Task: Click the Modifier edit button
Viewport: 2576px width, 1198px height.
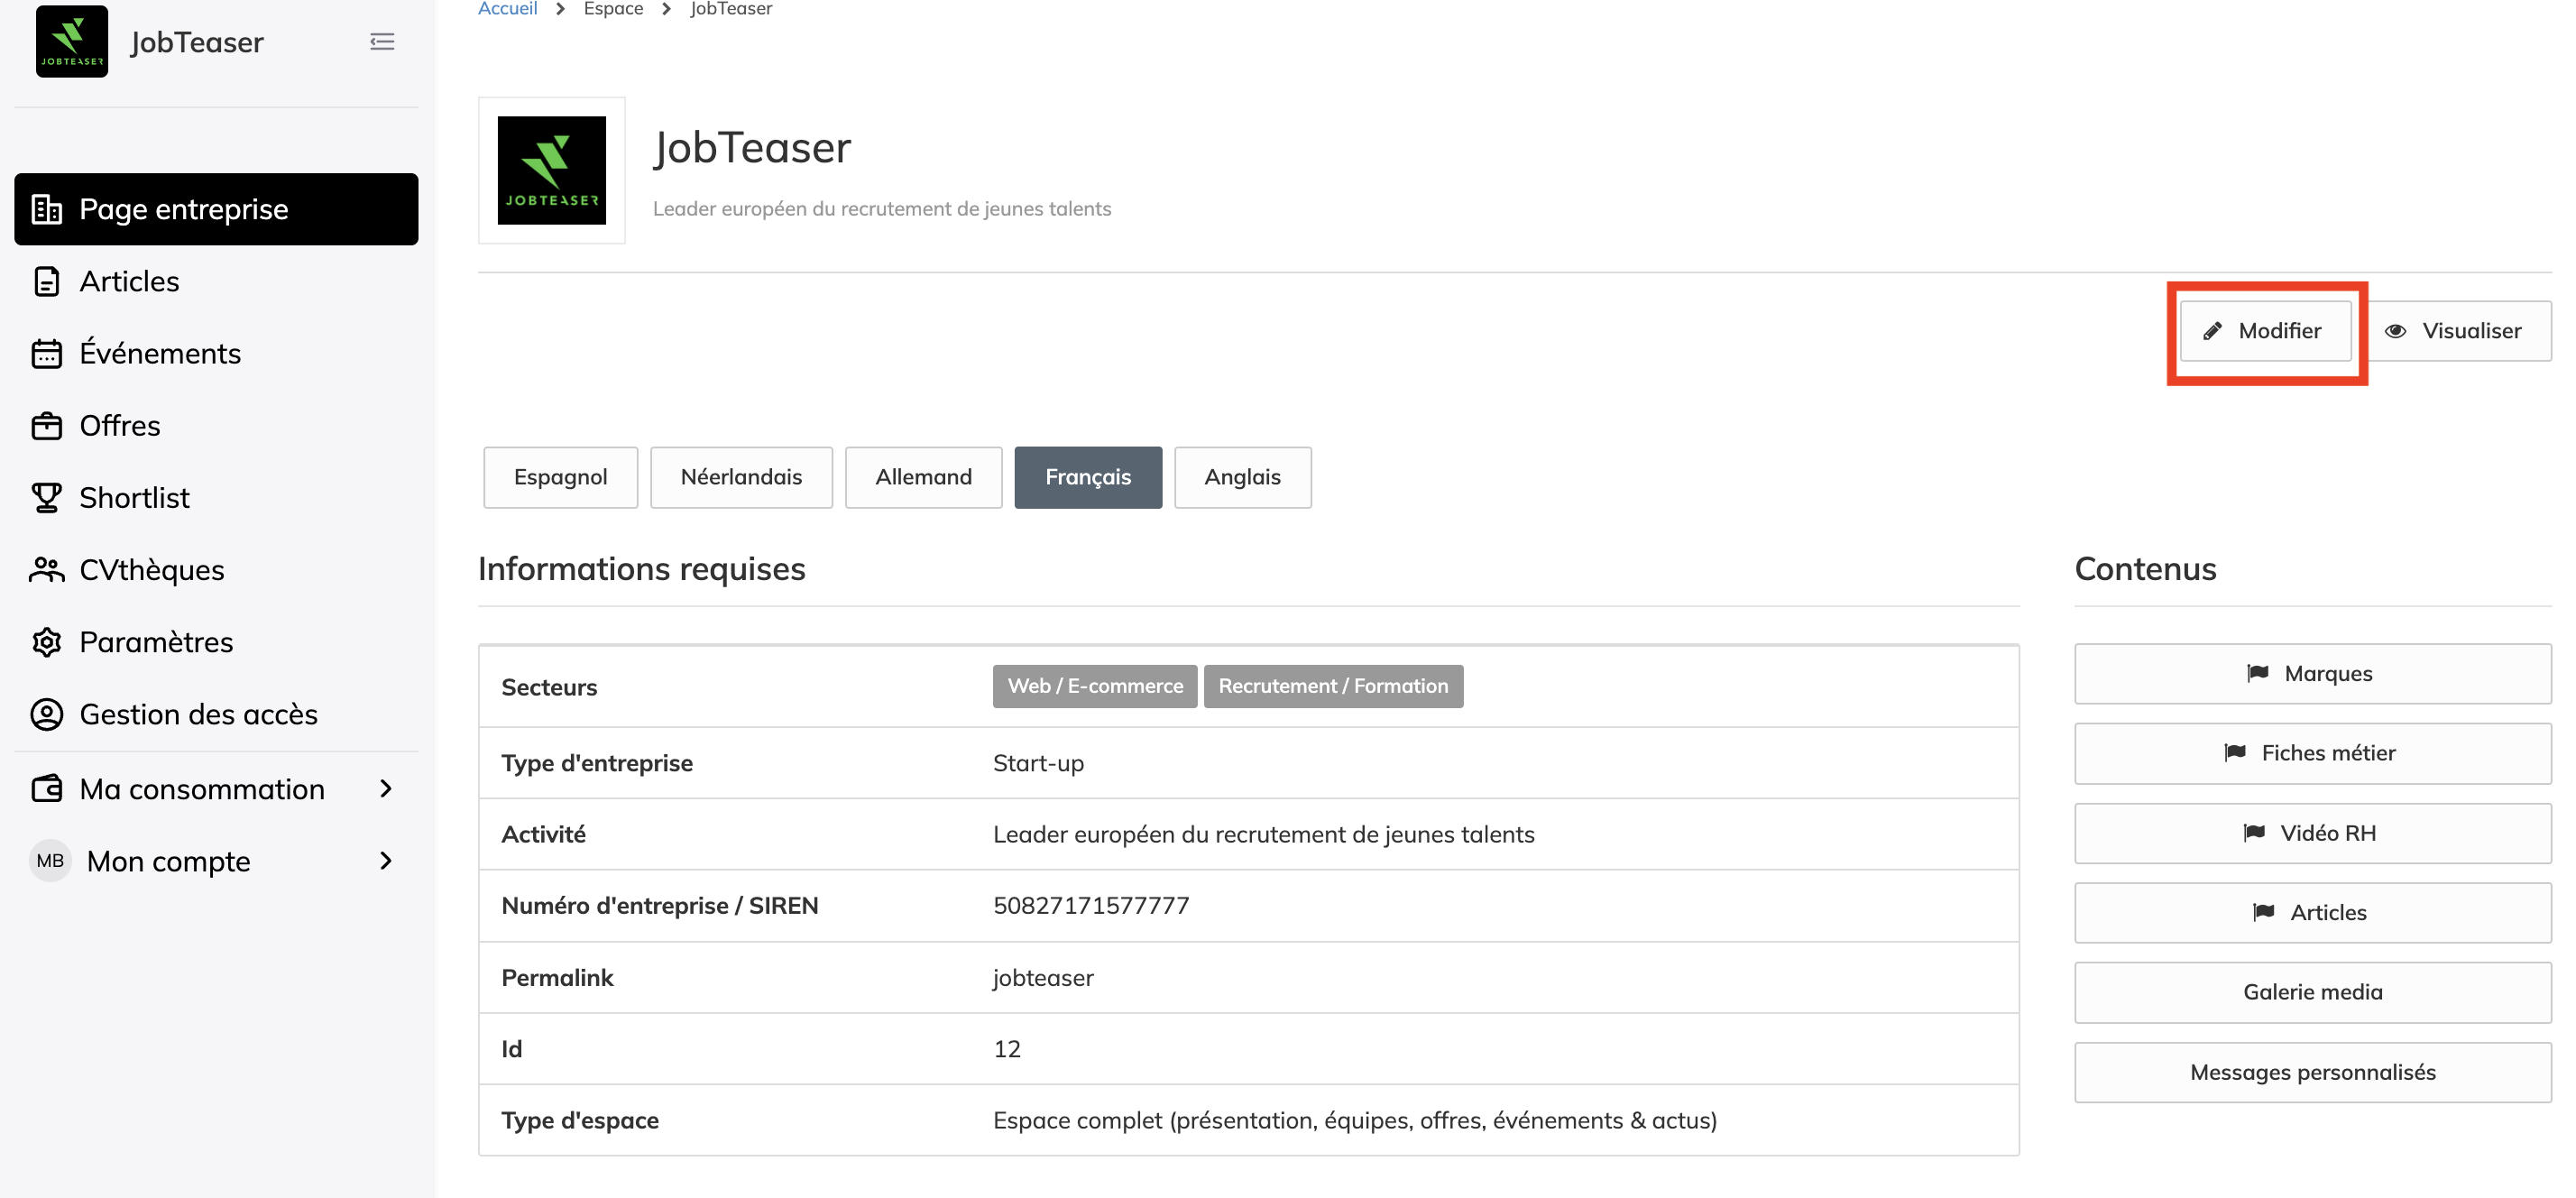Action: [x=2265, y=331]
